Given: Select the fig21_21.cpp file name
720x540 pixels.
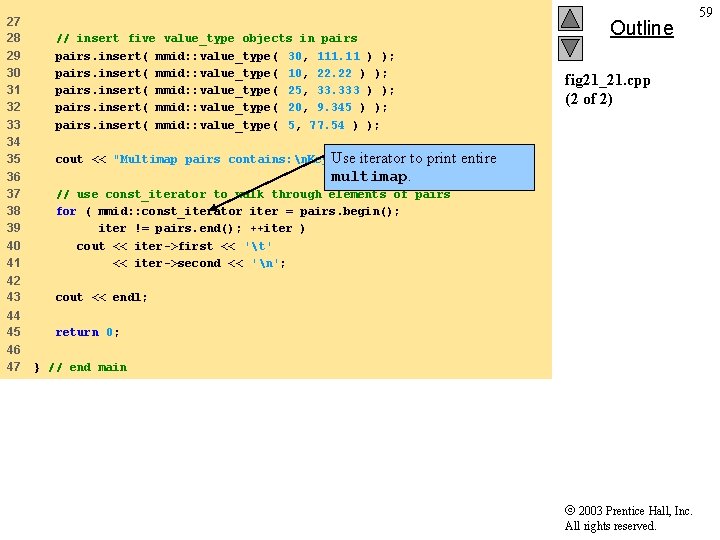Looking at the screenshot, I should (x=607, y=80).
